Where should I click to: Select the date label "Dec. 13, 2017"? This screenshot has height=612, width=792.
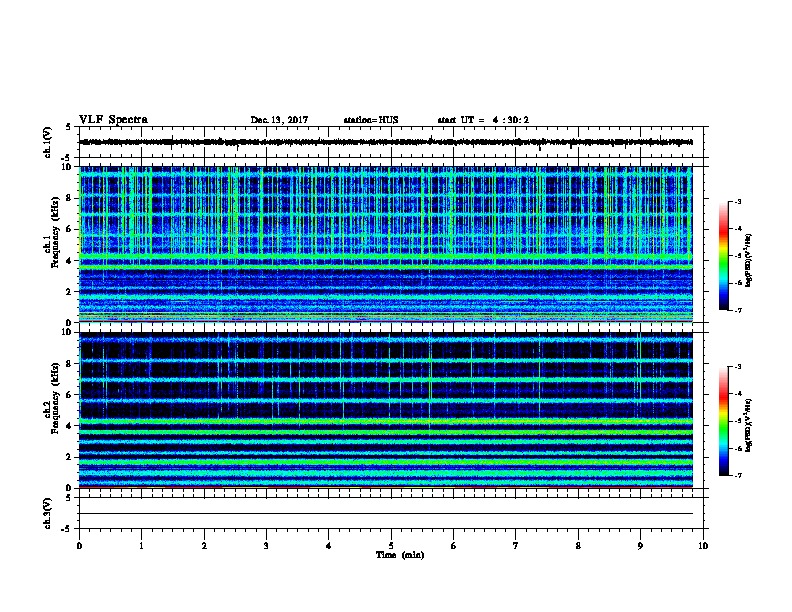click(x=279, y=120)
